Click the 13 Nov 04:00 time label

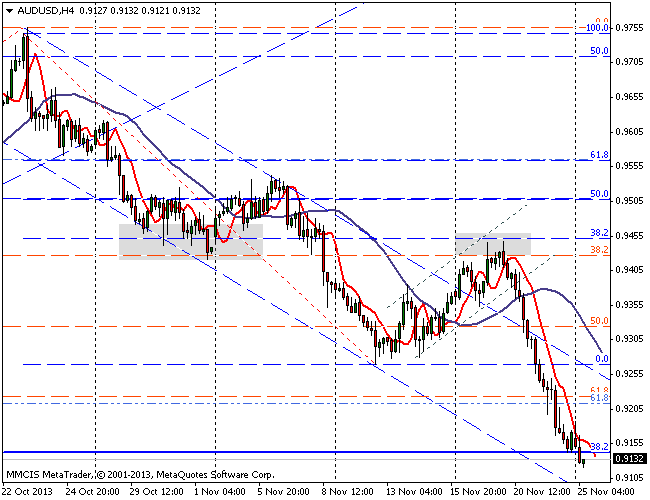(414, 492)
